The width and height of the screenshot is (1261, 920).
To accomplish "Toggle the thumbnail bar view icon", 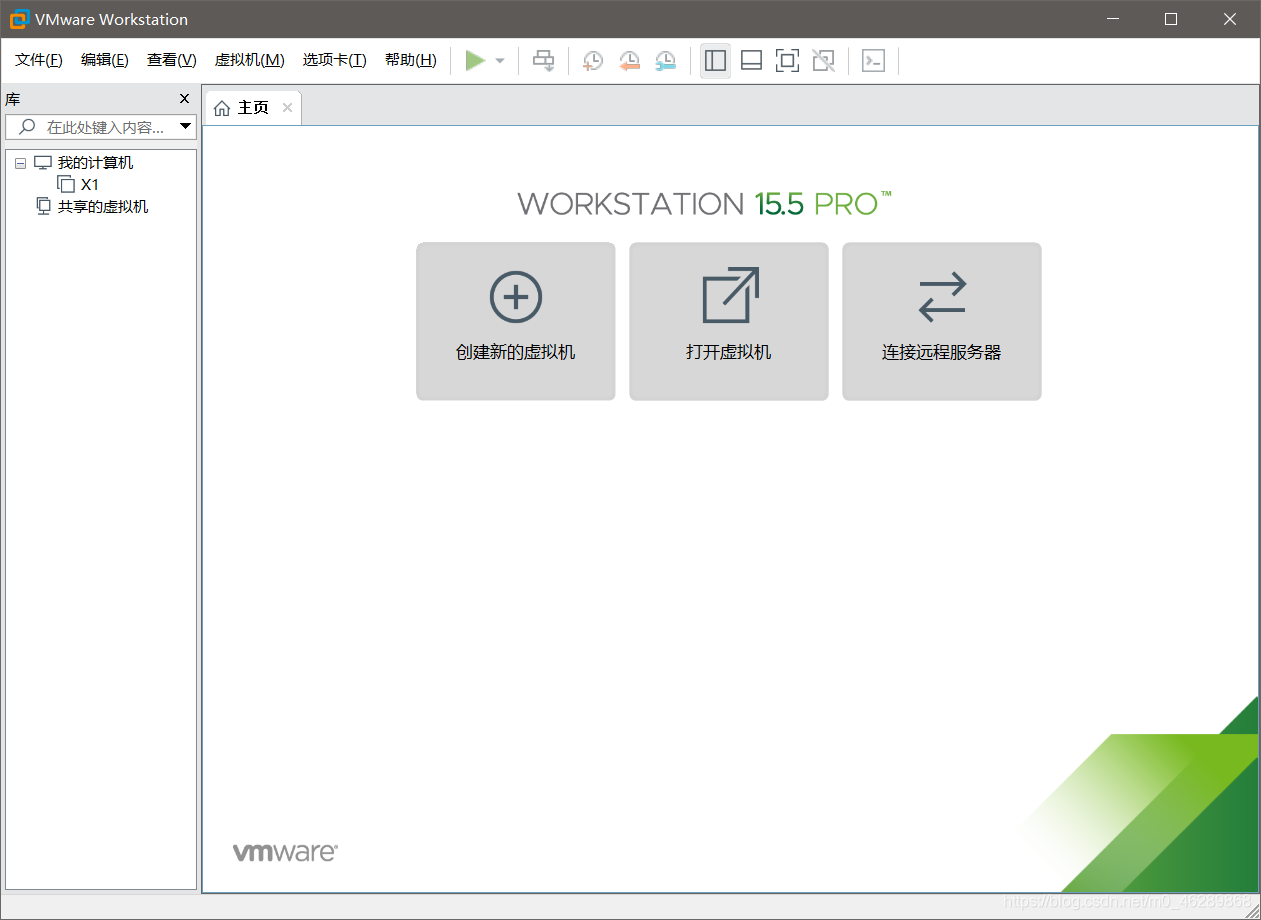I will point(751,61).
